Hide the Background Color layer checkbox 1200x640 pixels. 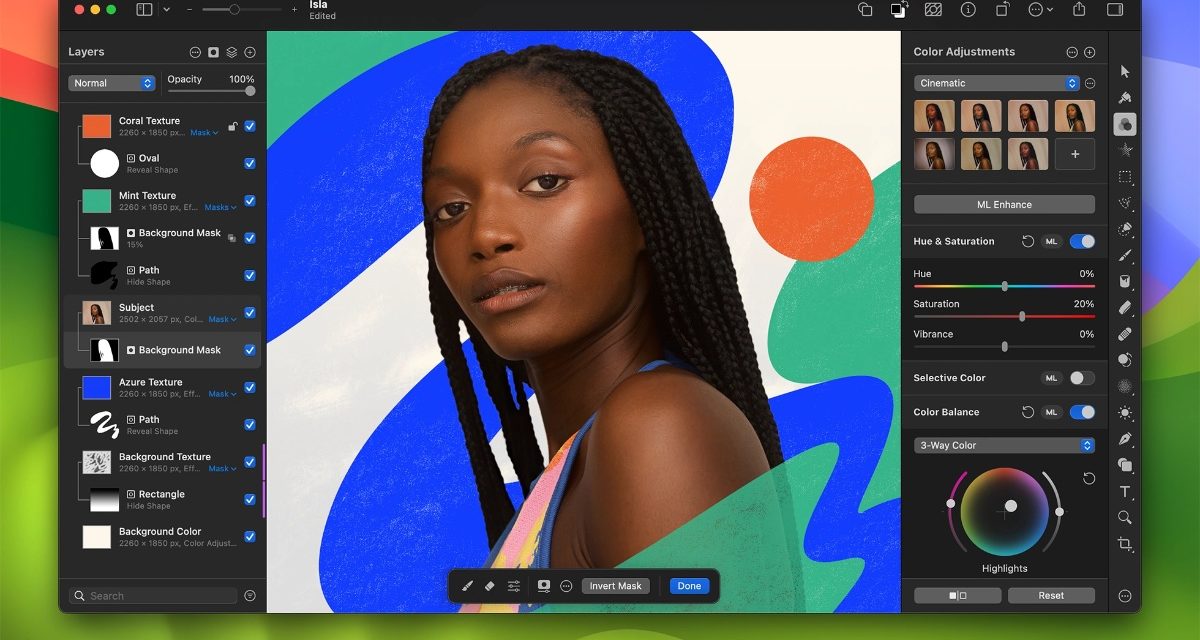[250, 537]
